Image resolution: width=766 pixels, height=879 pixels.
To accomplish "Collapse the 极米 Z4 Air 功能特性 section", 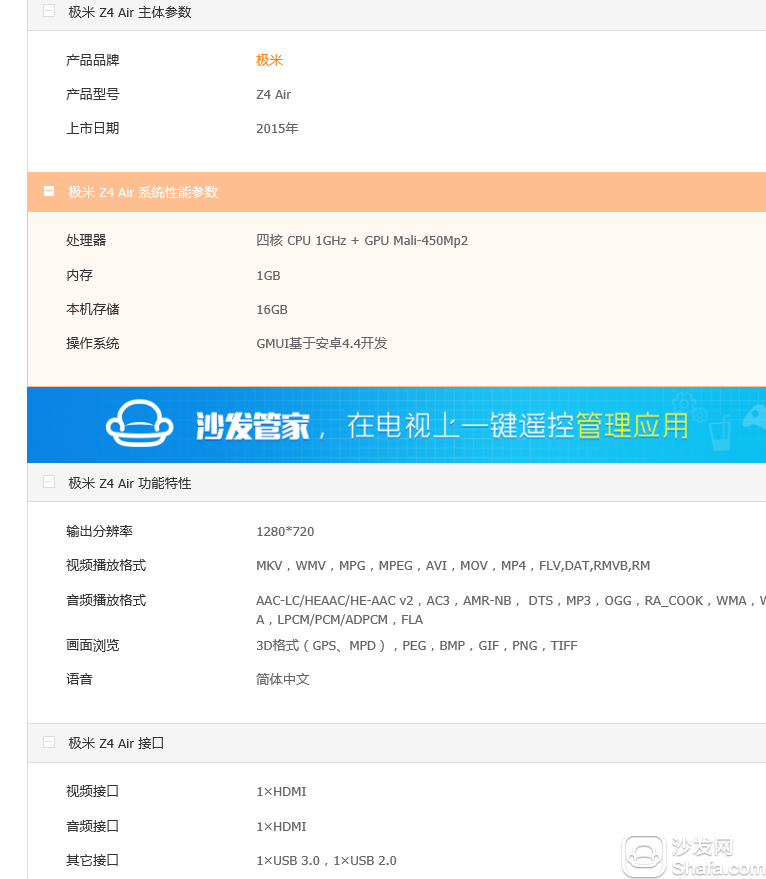I will 49,482.
